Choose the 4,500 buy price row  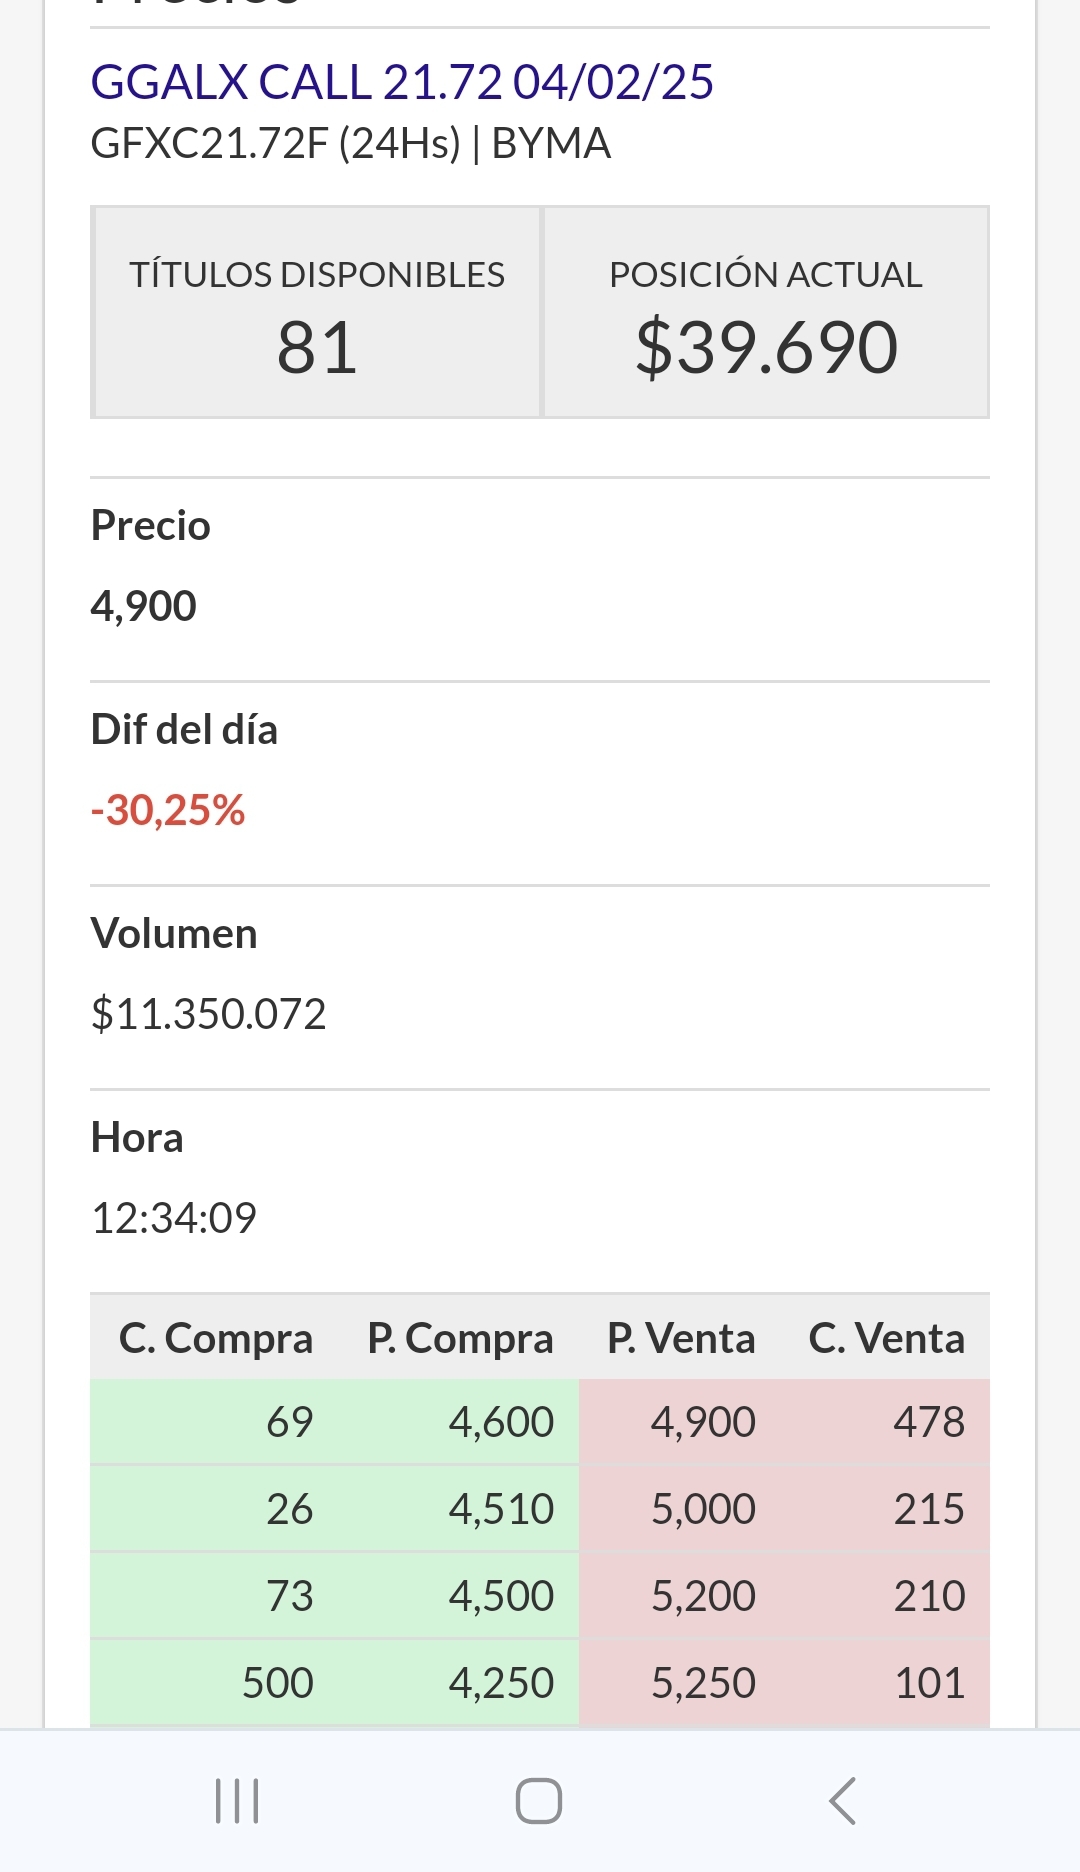tap(501, 1596)
